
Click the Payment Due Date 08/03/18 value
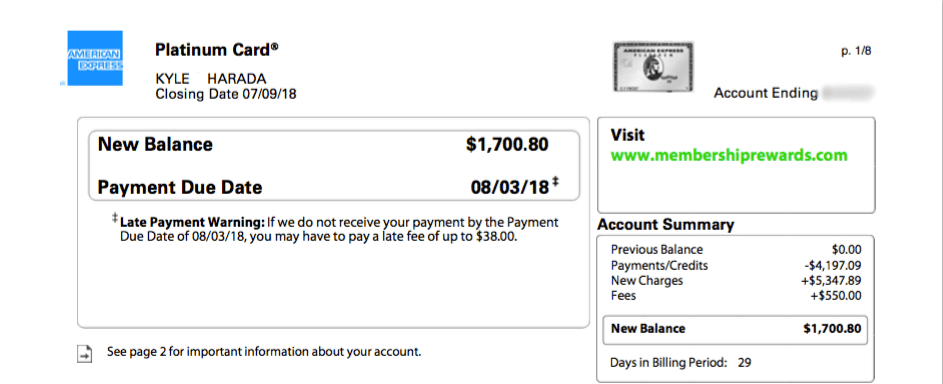click(510, 187)
